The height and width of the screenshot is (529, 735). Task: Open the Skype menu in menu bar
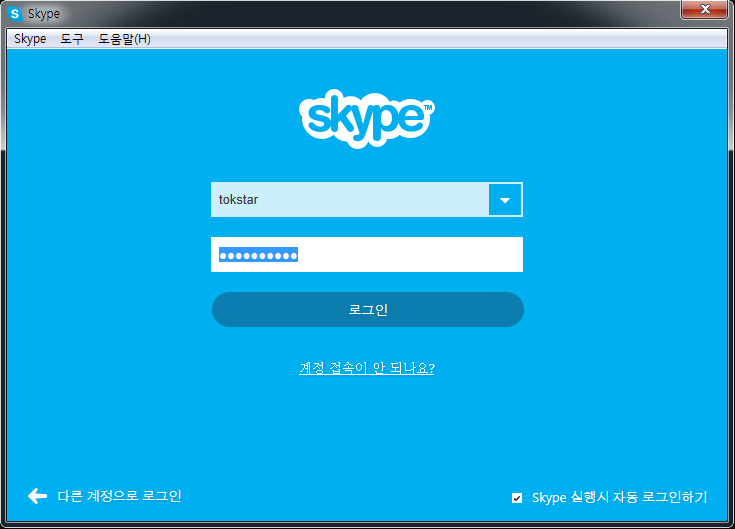pos(30,39)
